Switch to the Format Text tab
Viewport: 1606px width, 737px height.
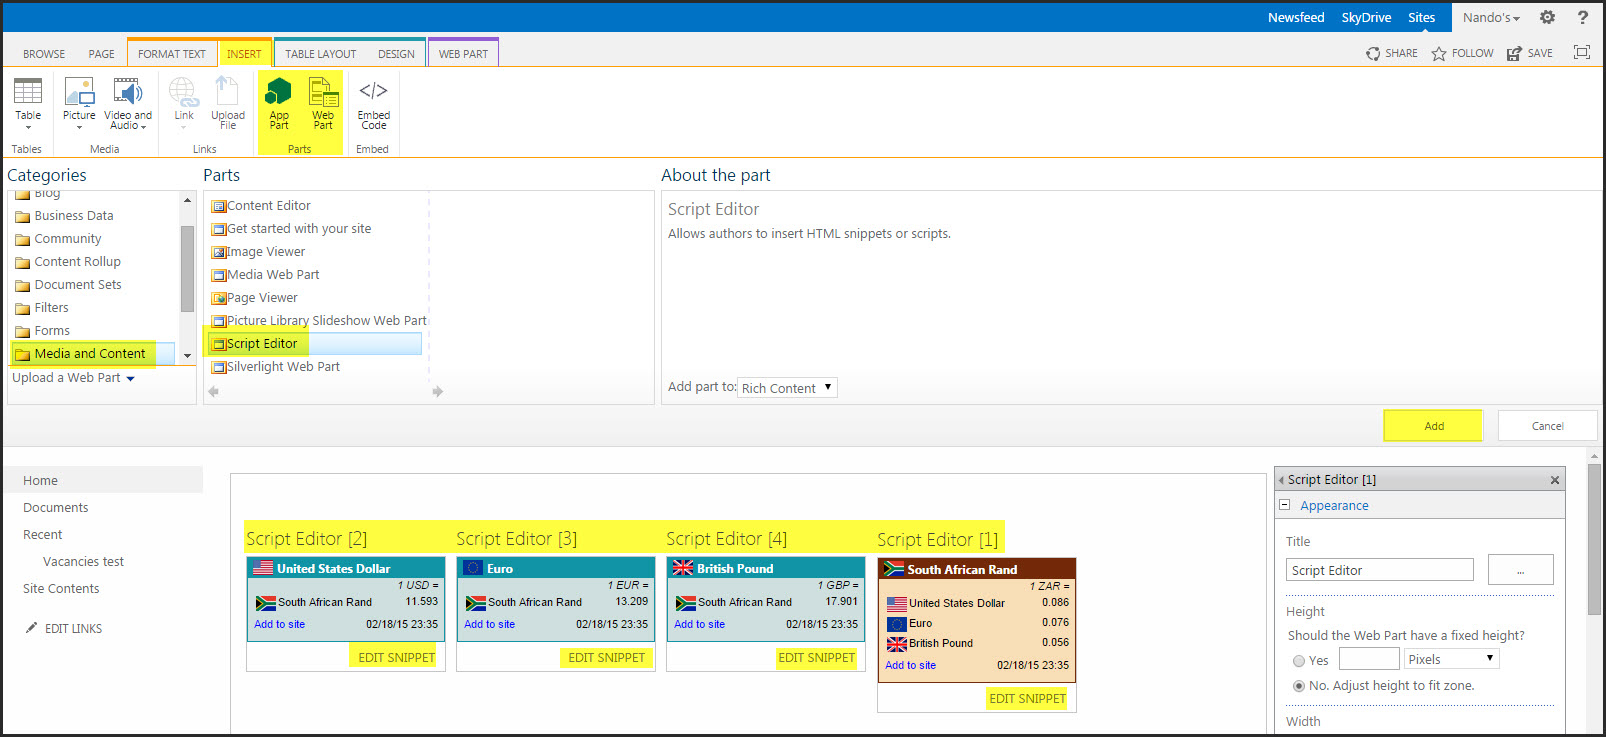(171, 54)
